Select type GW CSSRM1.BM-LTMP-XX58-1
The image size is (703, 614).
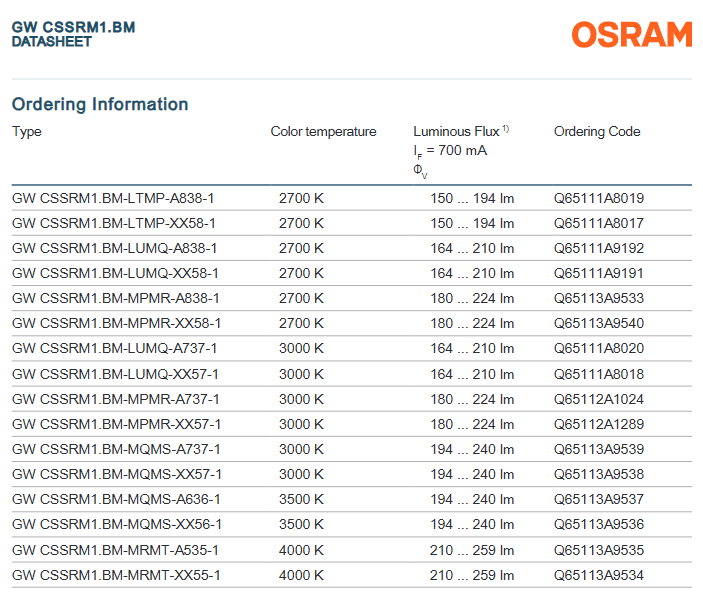pos(114,223)
